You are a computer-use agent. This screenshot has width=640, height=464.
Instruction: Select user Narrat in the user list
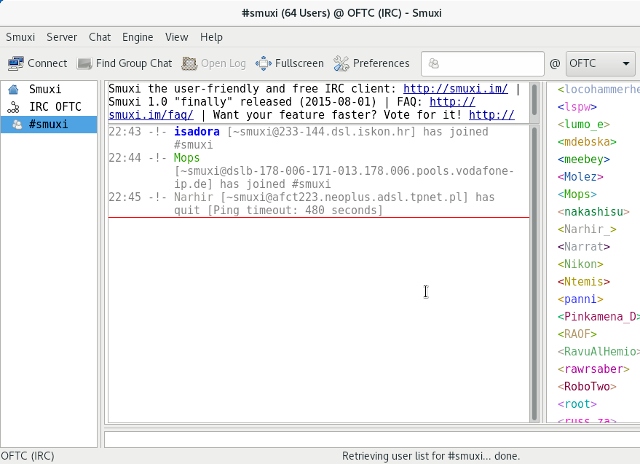click(x=584, y=247)
